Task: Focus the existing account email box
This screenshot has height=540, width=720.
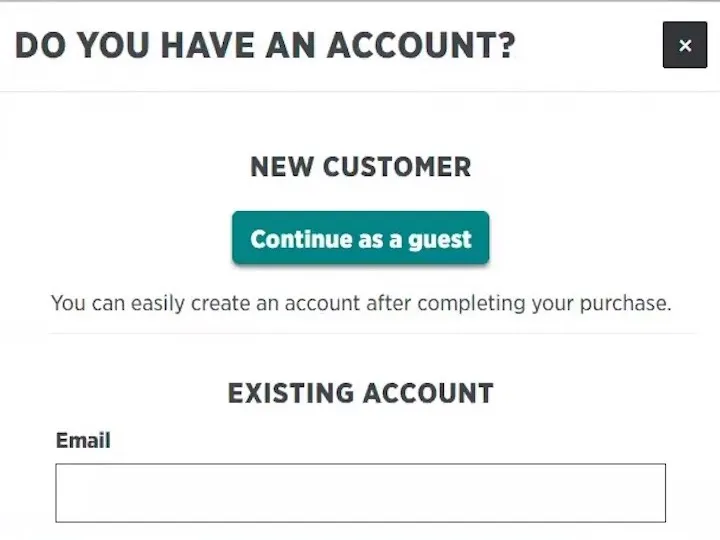Action: pos(360,493)
